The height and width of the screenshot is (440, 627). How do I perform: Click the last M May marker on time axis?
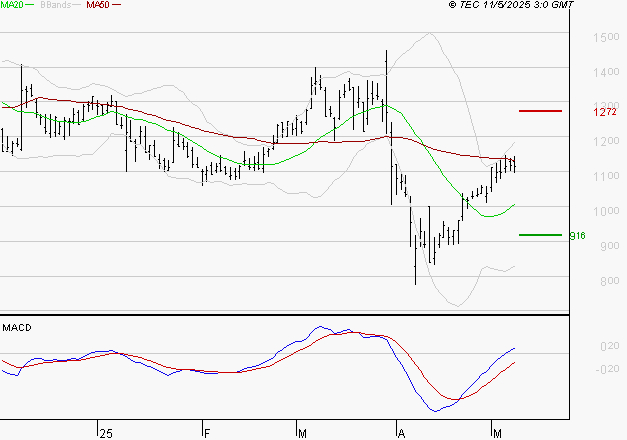coord(497,434)
